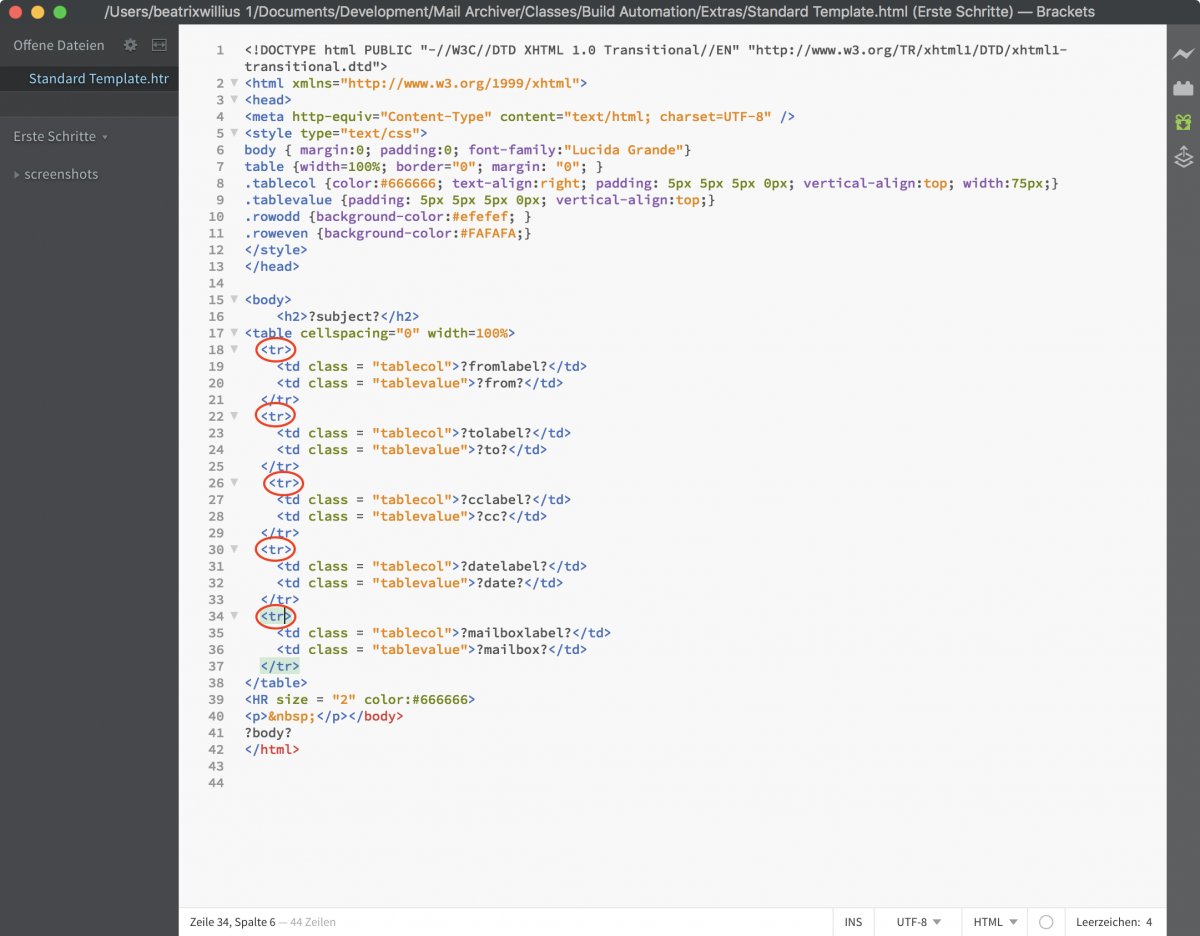The width and height of the screenshot is (1200, 936).
Task: Collapse the body tag fold on line 15
Action: coord(234,300)
